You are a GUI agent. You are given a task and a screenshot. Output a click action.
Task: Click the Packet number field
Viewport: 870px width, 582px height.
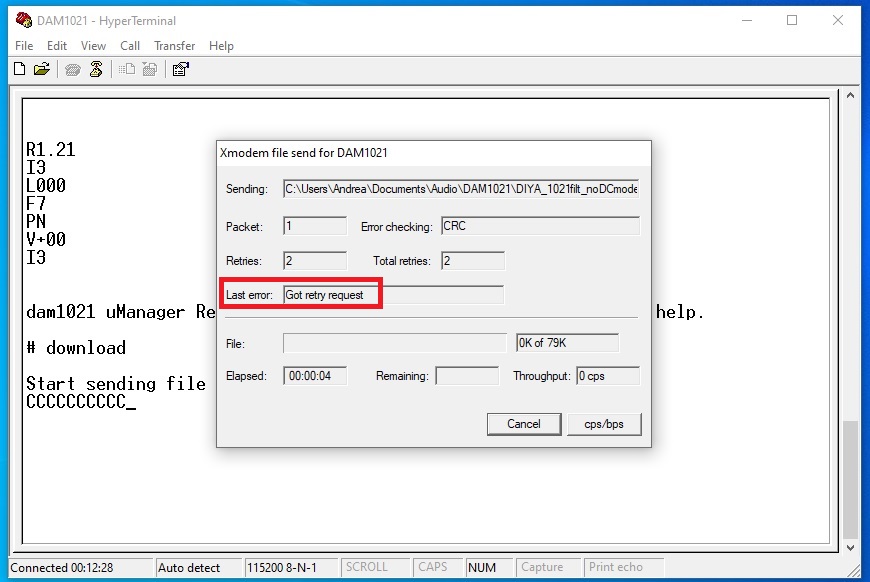pos(315,226)
